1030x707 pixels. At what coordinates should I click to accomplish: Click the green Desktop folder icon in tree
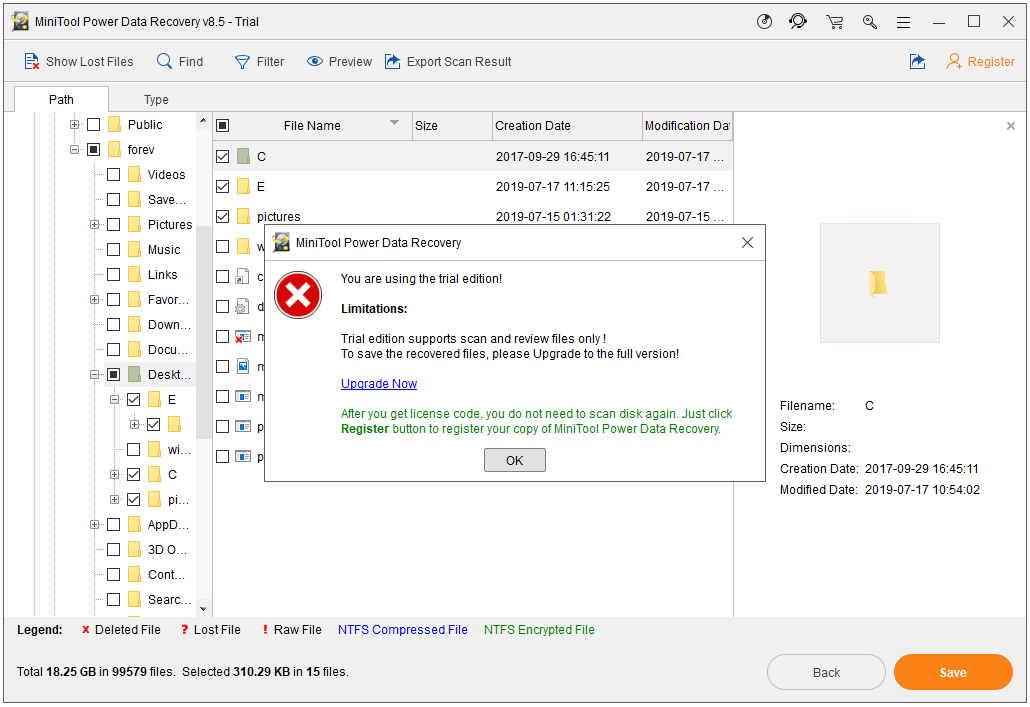(x=134, y=374)
